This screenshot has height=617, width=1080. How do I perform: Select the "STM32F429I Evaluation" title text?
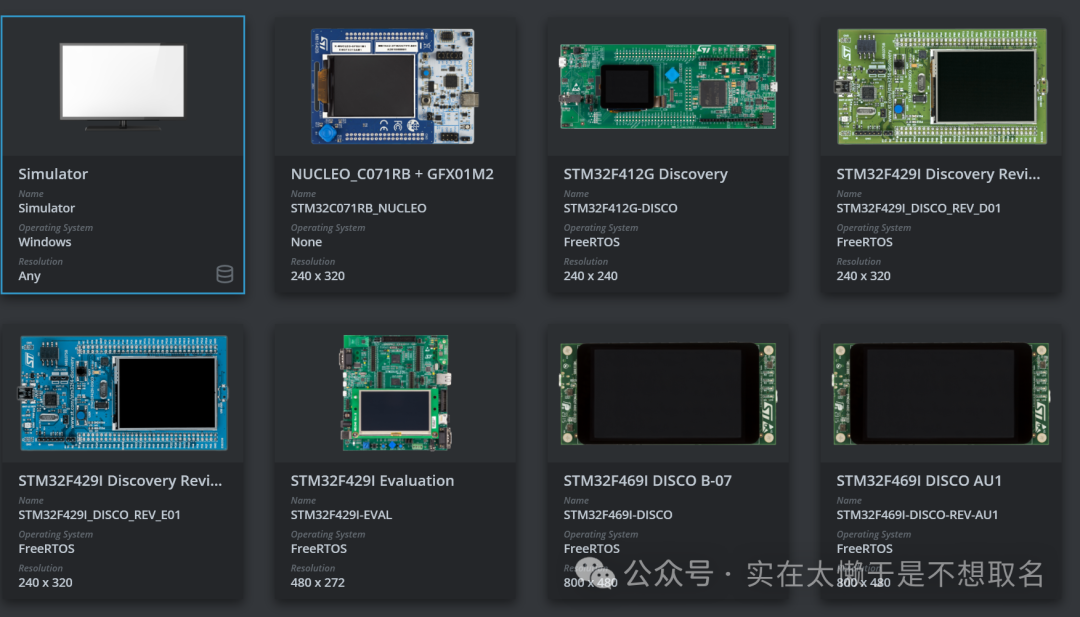tap(372, 481)
